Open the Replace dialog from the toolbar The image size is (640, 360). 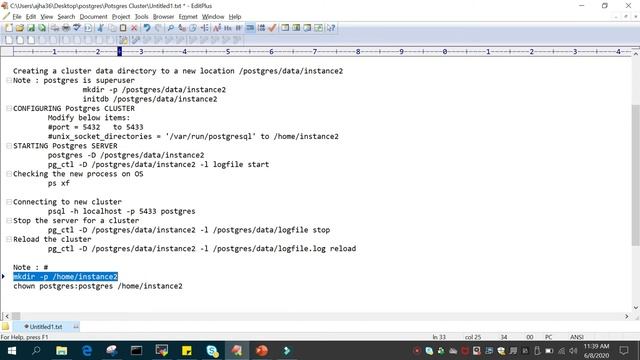(182, 28)
